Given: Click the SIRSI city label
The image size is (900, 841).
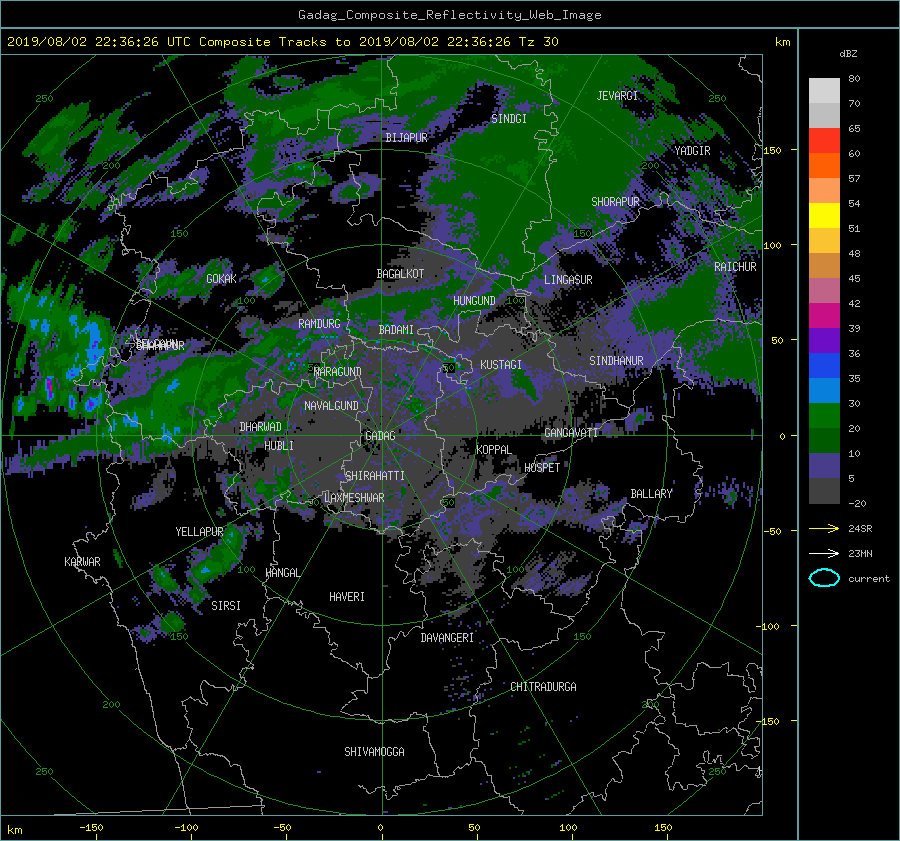Looking at the screenshot, I should tap(226, 606).
